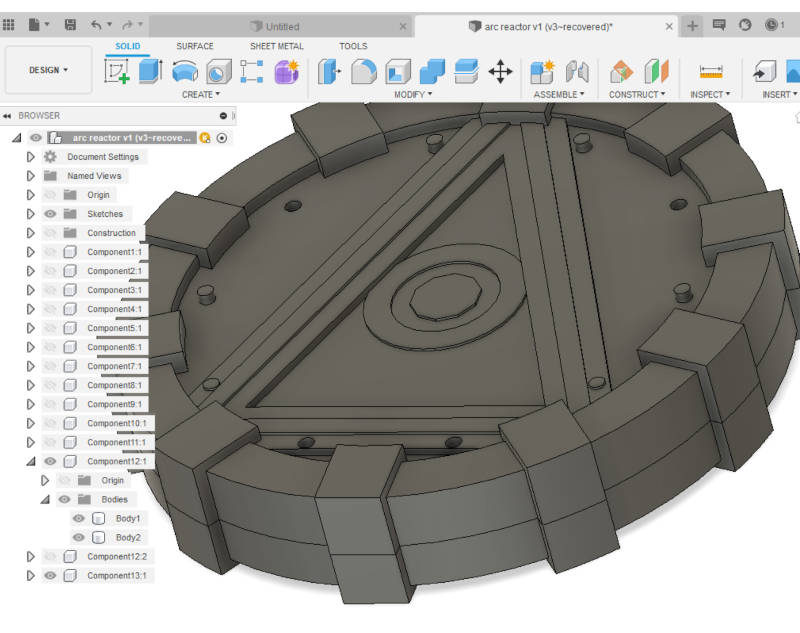Select the New Component tool
Screen dimensions: 800x633
point(542,71)
